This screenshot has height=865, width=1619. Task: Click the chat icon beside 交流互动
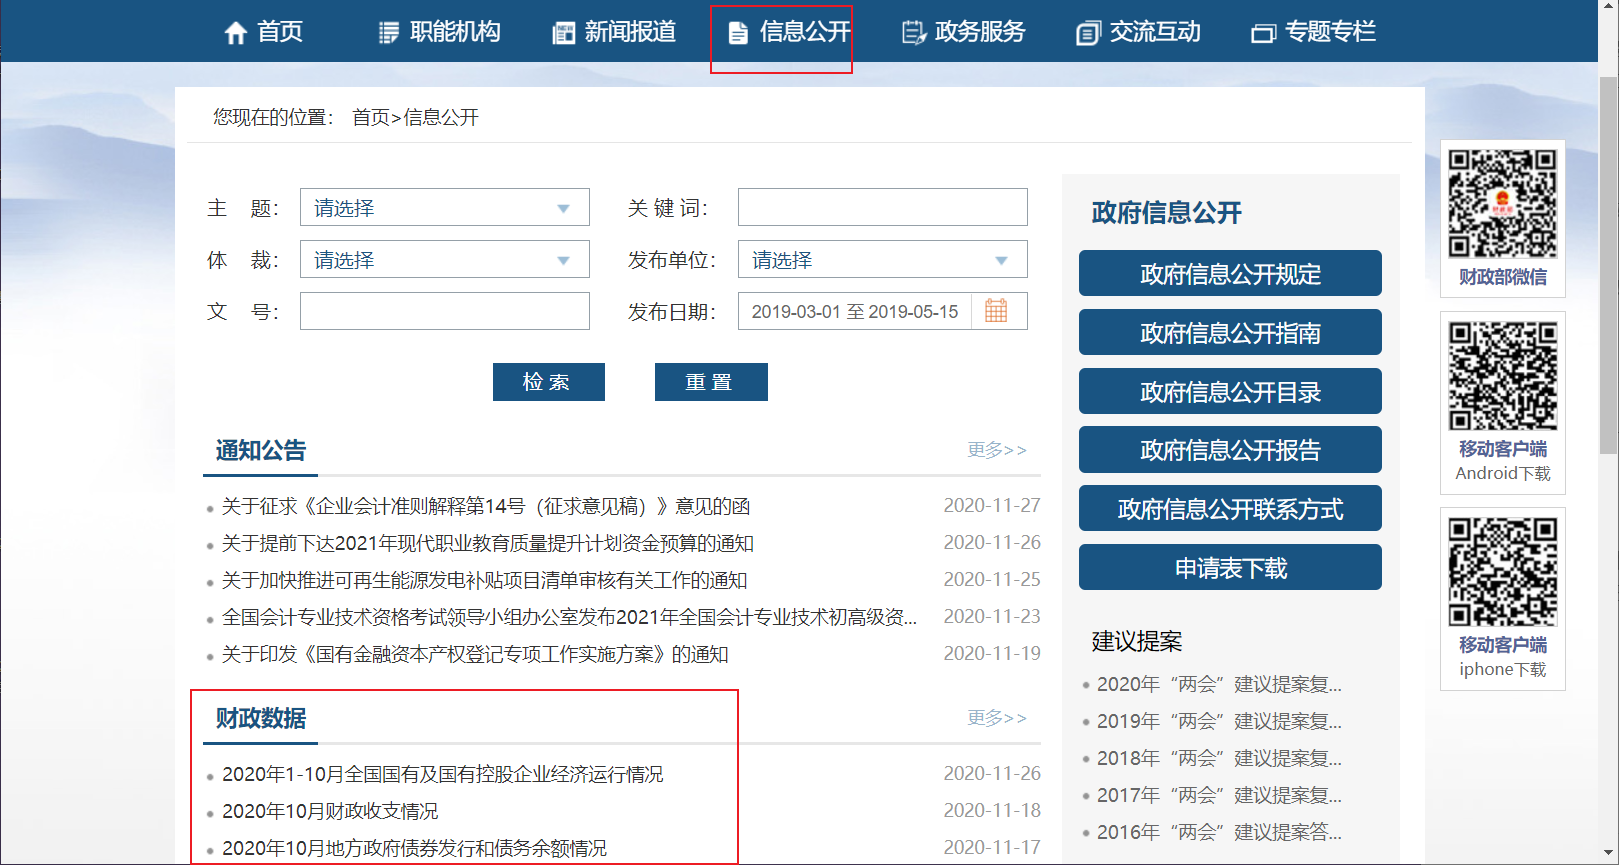click(1088, 33)
